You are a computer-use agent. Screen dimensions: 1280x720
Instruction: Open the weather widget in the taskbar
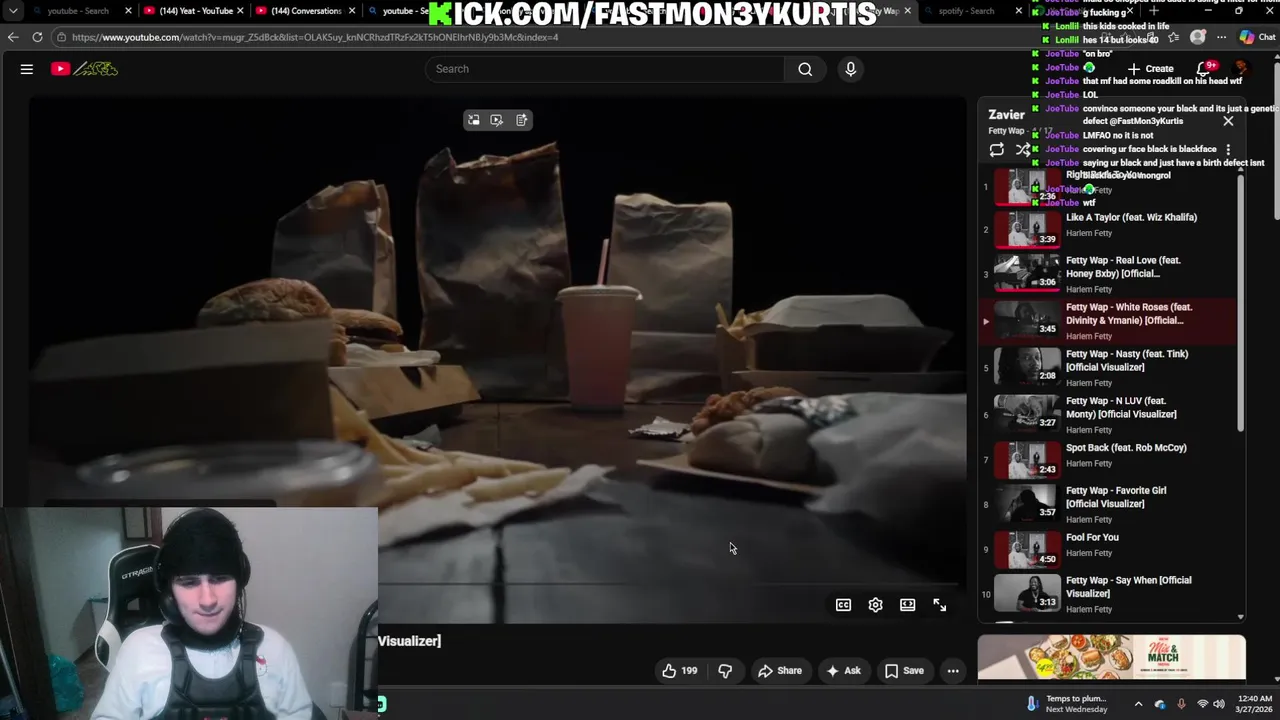1066,704
